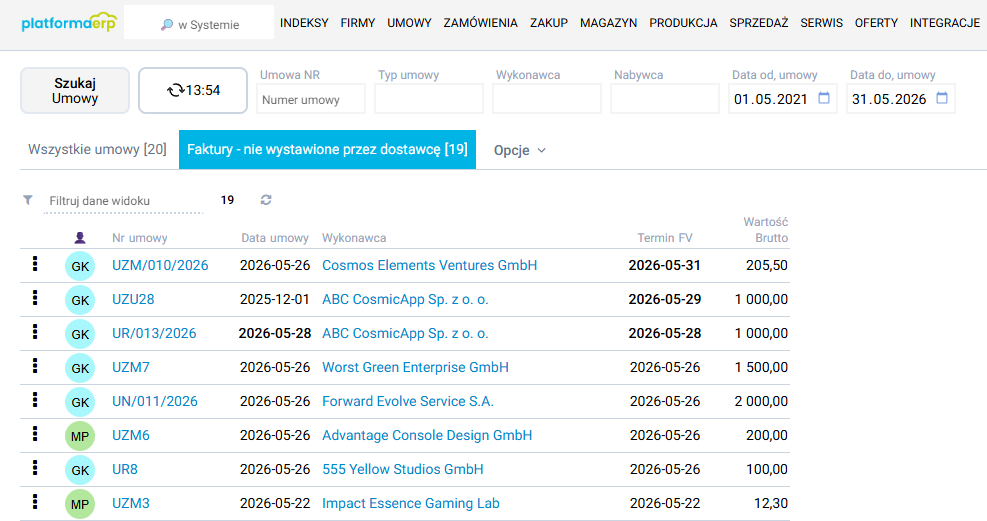The image size is (987, 521).
Task: Open row menu for UZM/010/2026
Action: coord(35,264)
